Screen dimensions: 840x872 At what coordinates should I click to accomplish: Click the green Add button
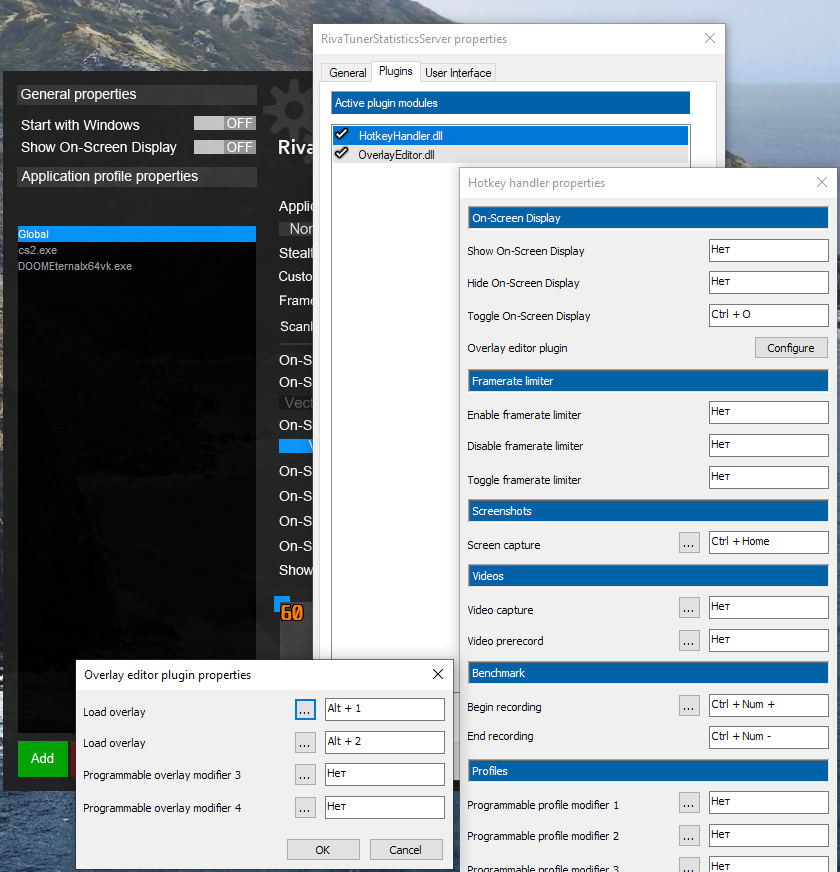pyautogui.click(x=42, y=759)
